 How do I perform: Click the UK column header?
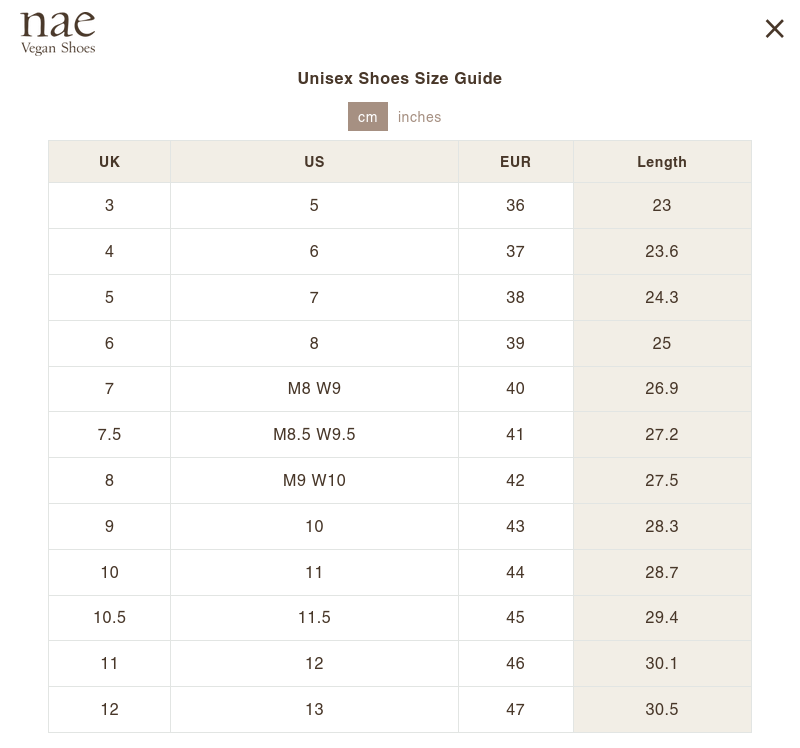(109, 162)
